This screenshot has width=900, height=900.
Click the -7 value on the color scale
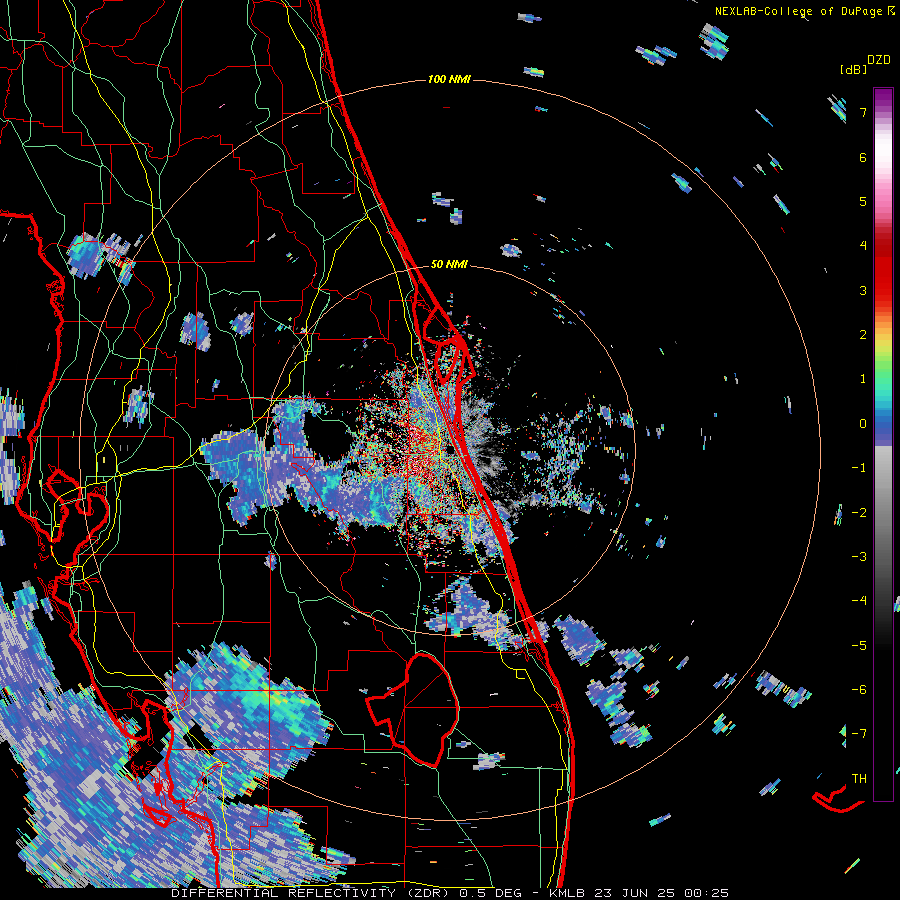click(x=859, y=734)
